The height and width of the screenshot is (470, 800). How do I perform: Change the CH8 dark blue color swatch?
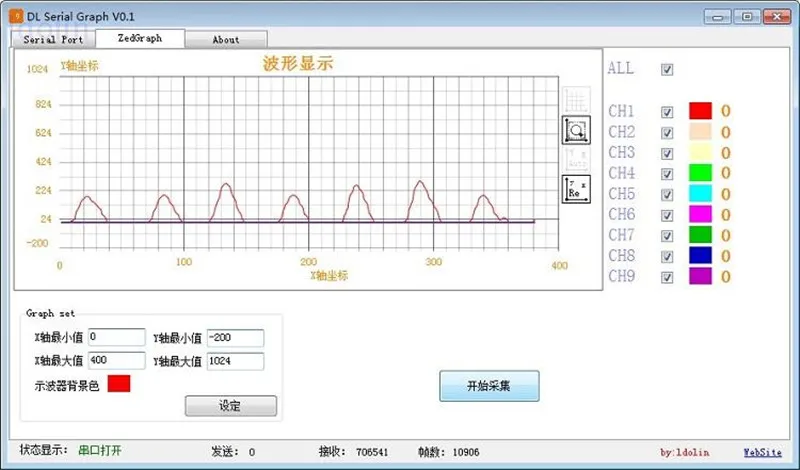coord(700,255)
